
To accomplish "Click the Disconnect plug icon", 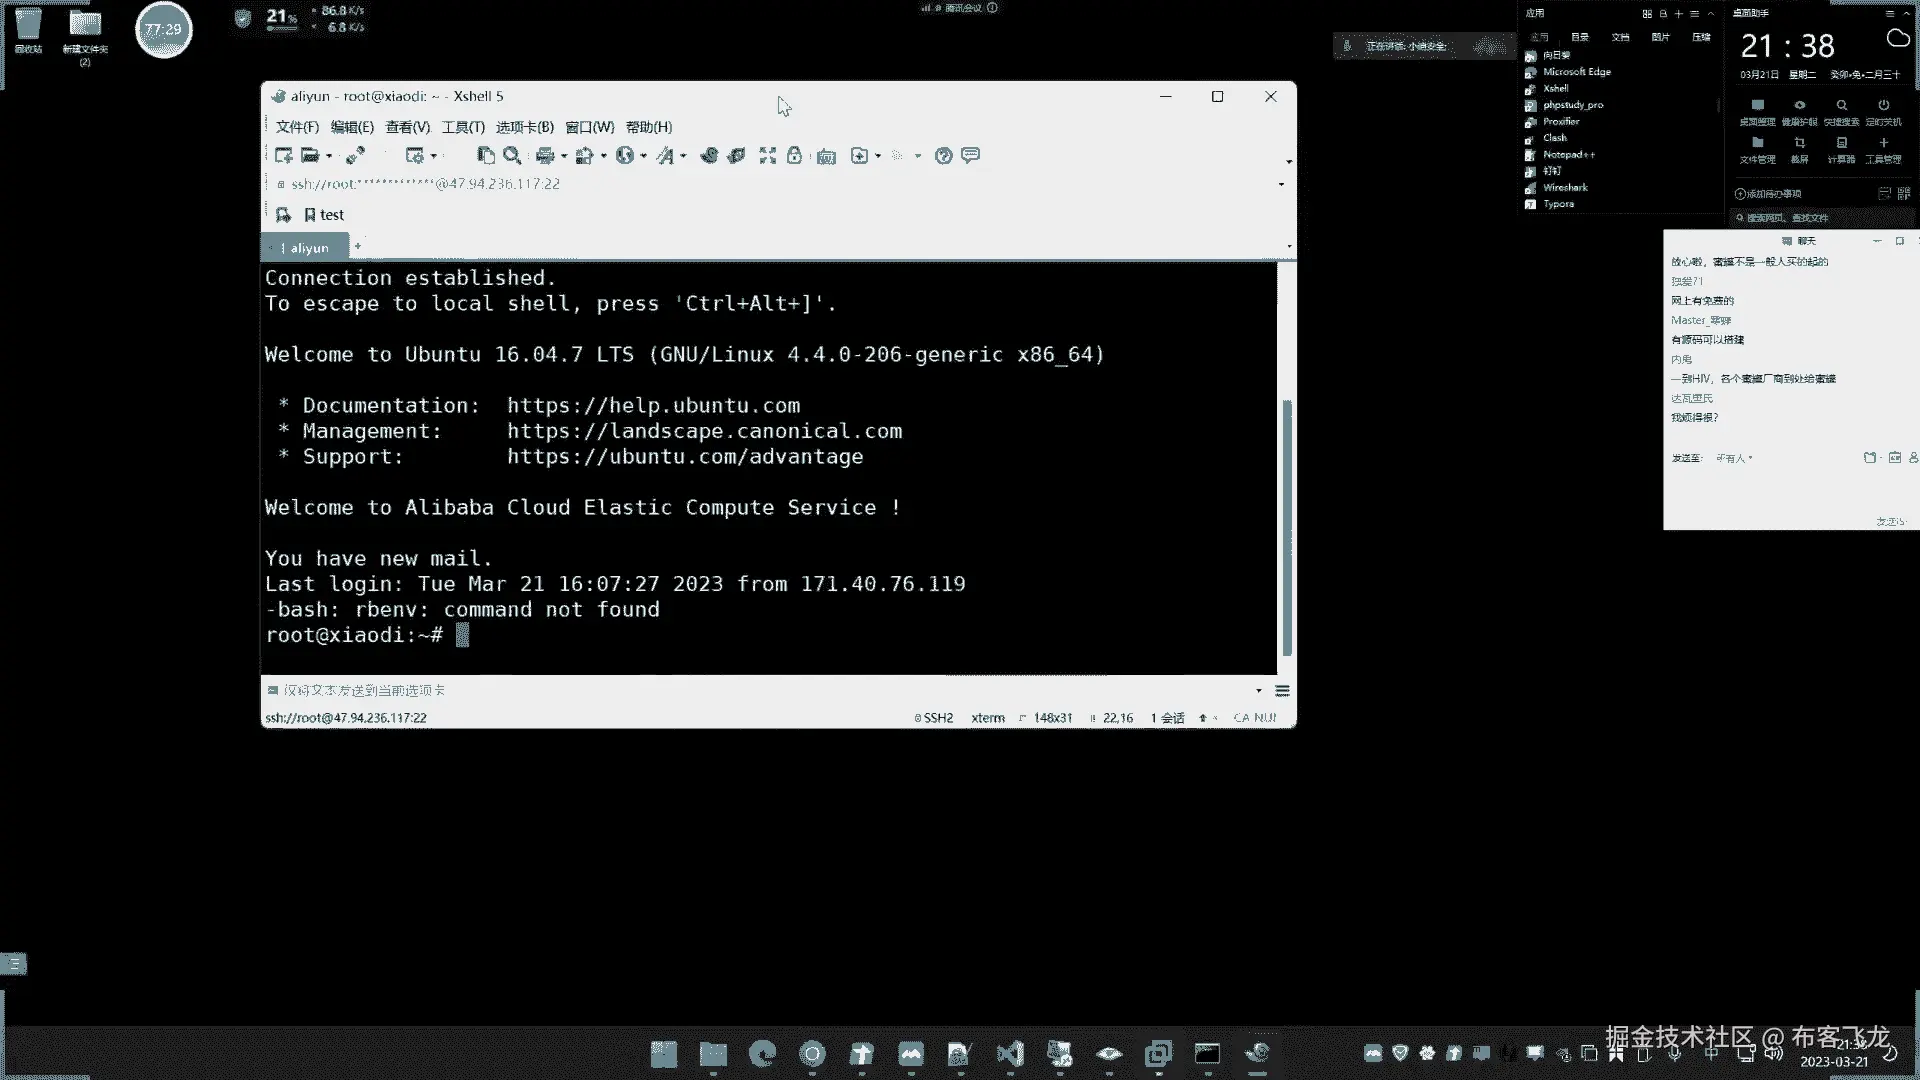I will coord(355,155).
